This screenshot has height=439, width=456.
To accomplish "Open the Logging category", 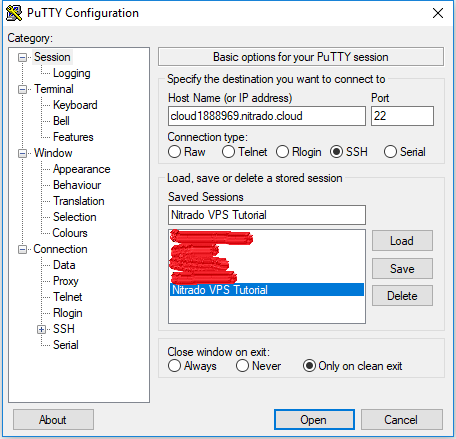I will coord(72,73).
